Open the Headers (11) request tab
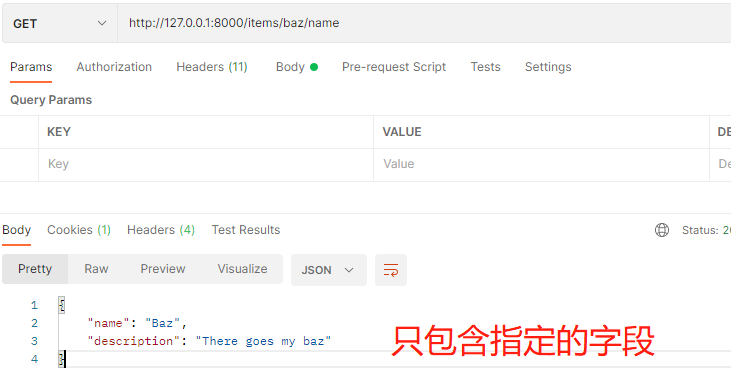 212,67
